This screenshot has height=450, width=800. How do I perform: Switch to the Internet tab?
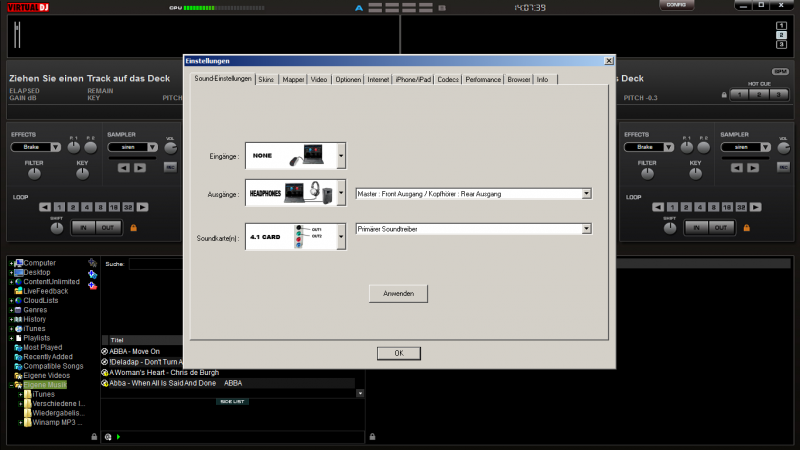point(378,80)
